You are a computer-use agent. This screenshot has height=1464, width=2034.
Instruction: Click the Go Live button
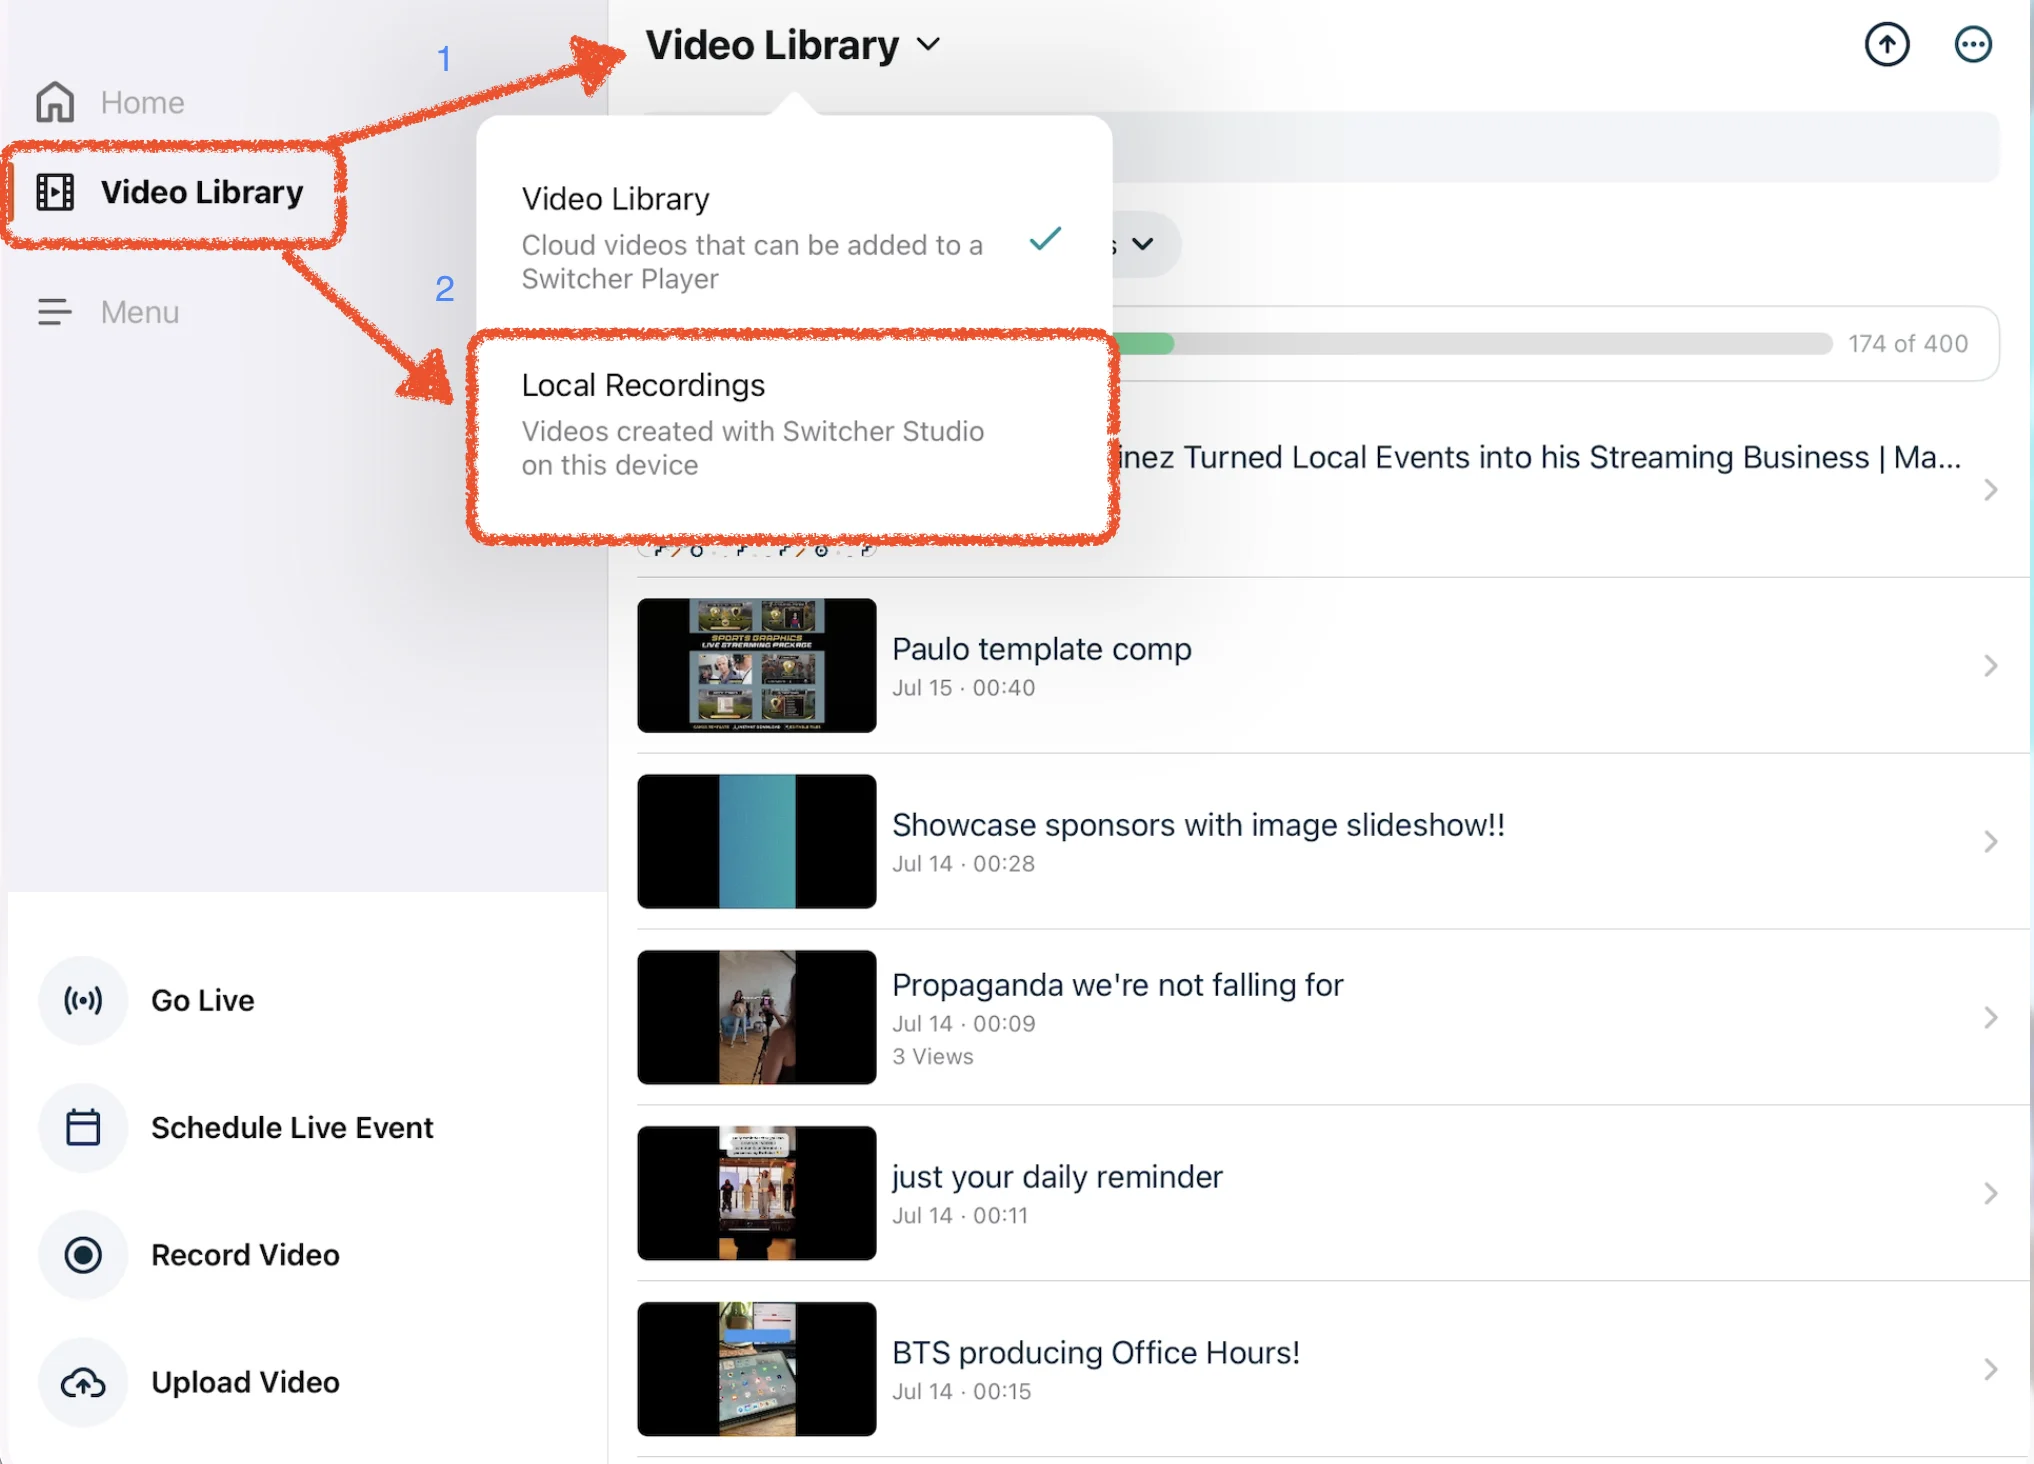pyautogui.click(x=147, y=1000)
